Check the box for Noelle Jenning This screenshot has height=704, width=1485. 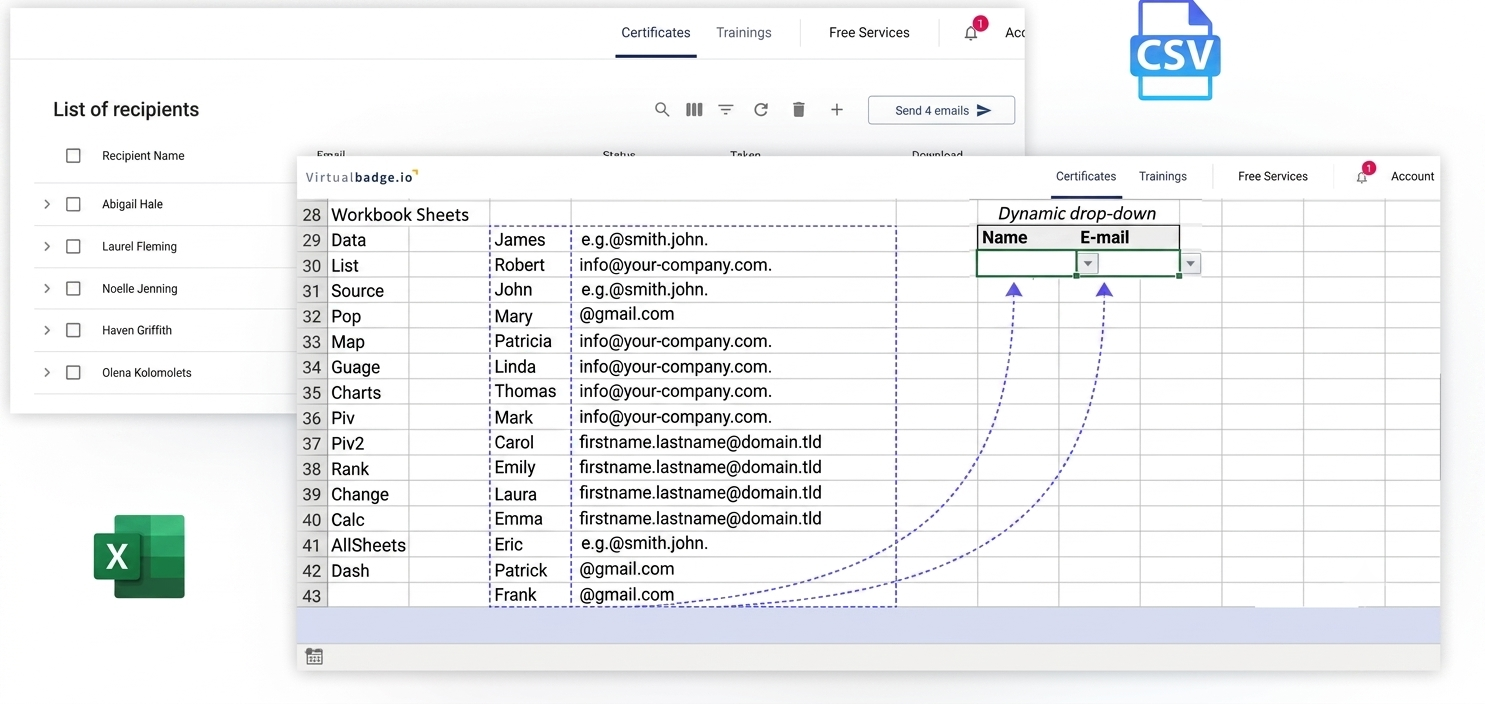coord(73,288)
